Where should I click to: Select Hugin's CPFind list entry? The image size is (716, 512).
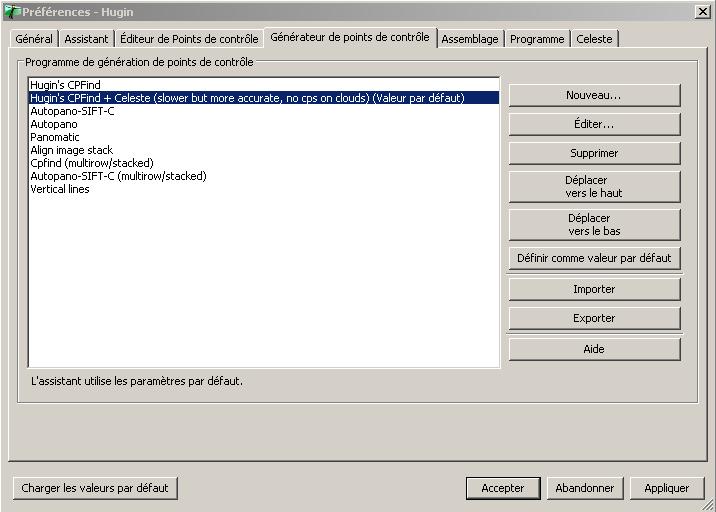(x=264, y=85)
